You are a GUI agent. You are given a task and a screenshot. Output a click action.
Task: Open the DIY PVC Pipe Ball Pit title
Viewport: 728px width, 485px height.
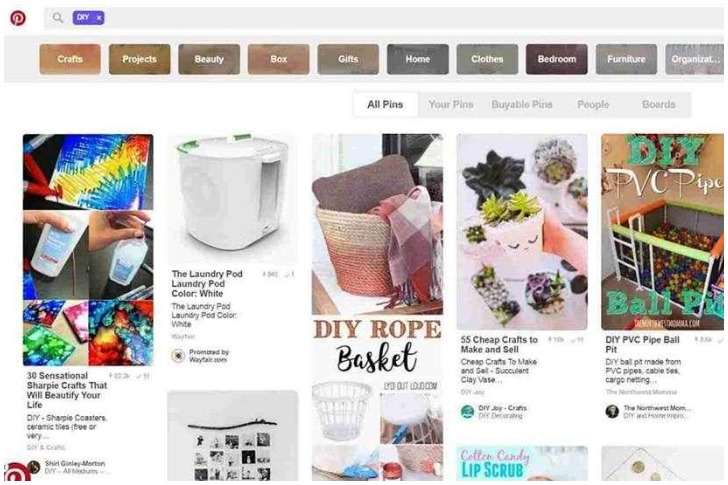coord(643,344)
